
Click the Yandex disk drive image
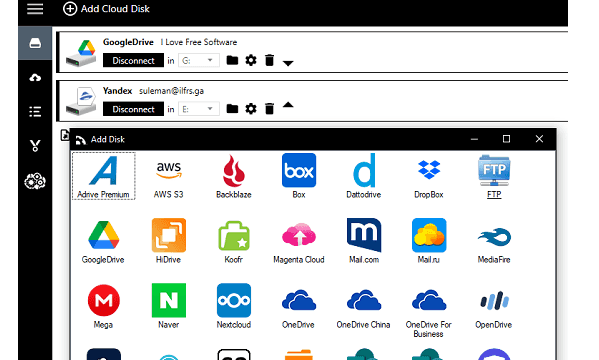[81, 101]
